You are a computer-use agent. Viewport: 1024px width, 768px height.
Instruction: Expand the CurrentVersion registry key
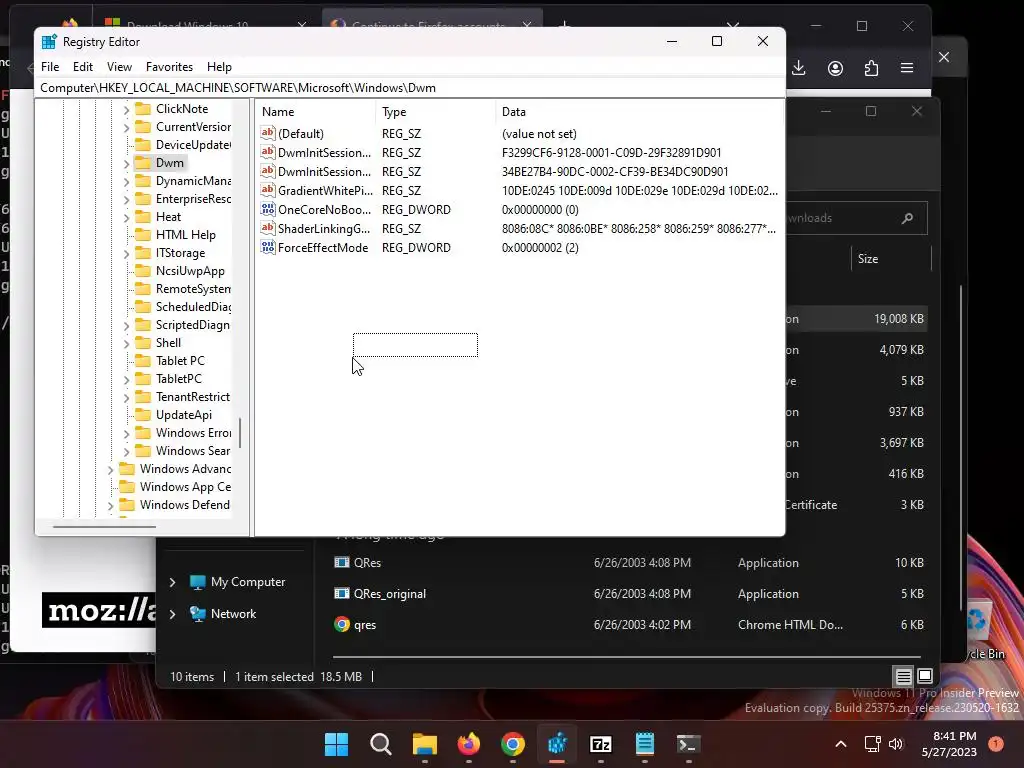point(126,127)
